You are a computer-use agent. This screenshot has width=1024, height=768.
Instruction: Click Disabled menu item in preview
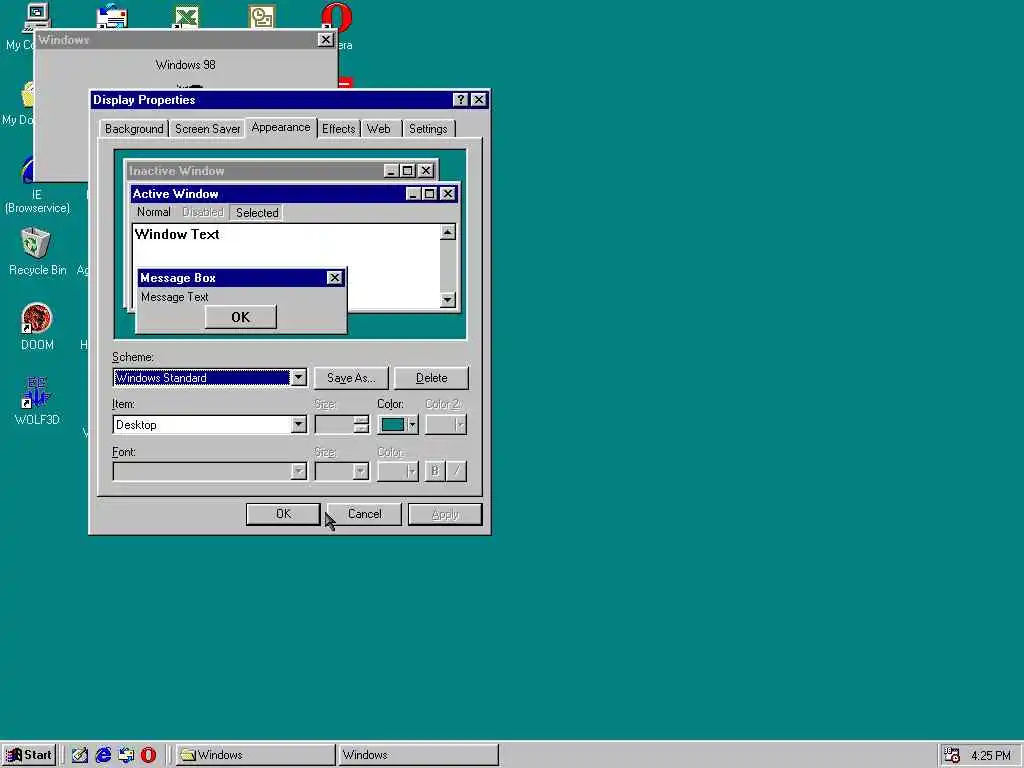click(x=202, y=212)
